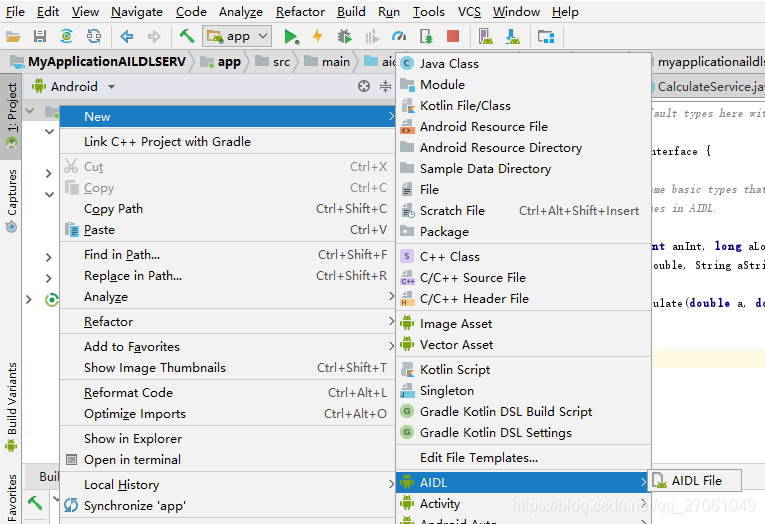Select Show in Explorer option
Viewport: 765px width, 524px height.
point(227,439)
